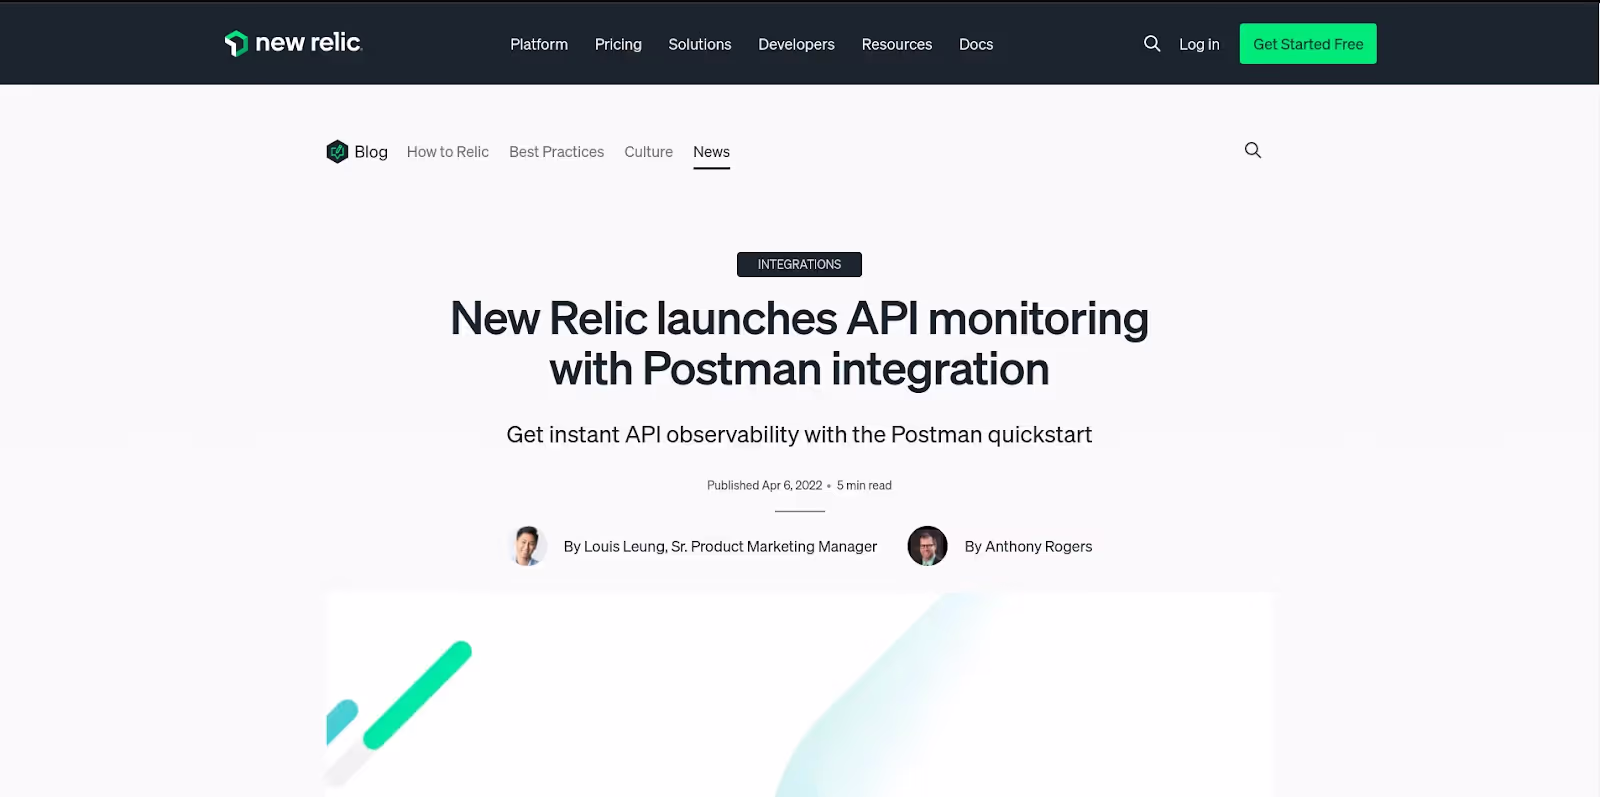Click the article headline text
This screenshot has width=1600, height=797.
tap(799, 344)
